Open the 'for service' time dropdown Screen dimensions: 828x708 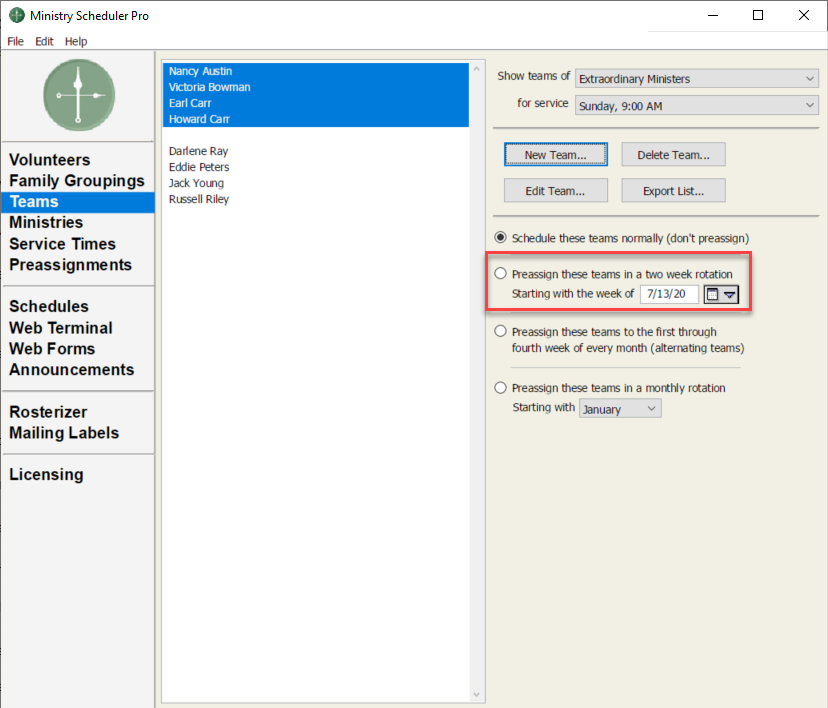(x=697, y=105)
